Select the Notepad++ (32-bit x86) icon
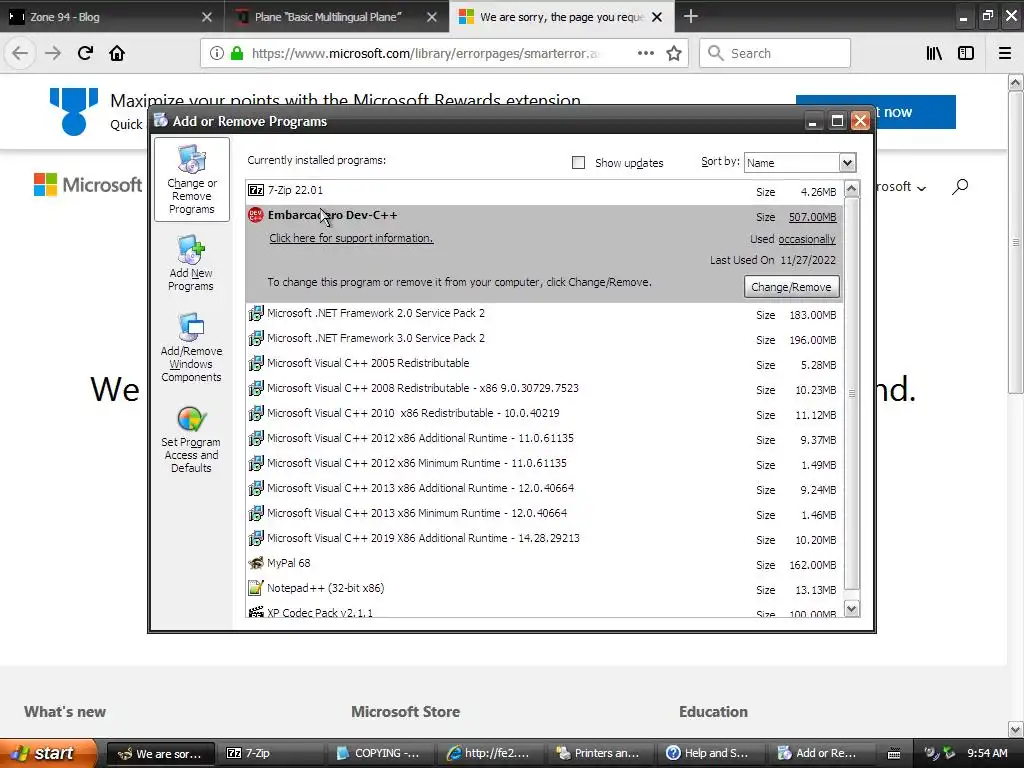 click(256, 588)
